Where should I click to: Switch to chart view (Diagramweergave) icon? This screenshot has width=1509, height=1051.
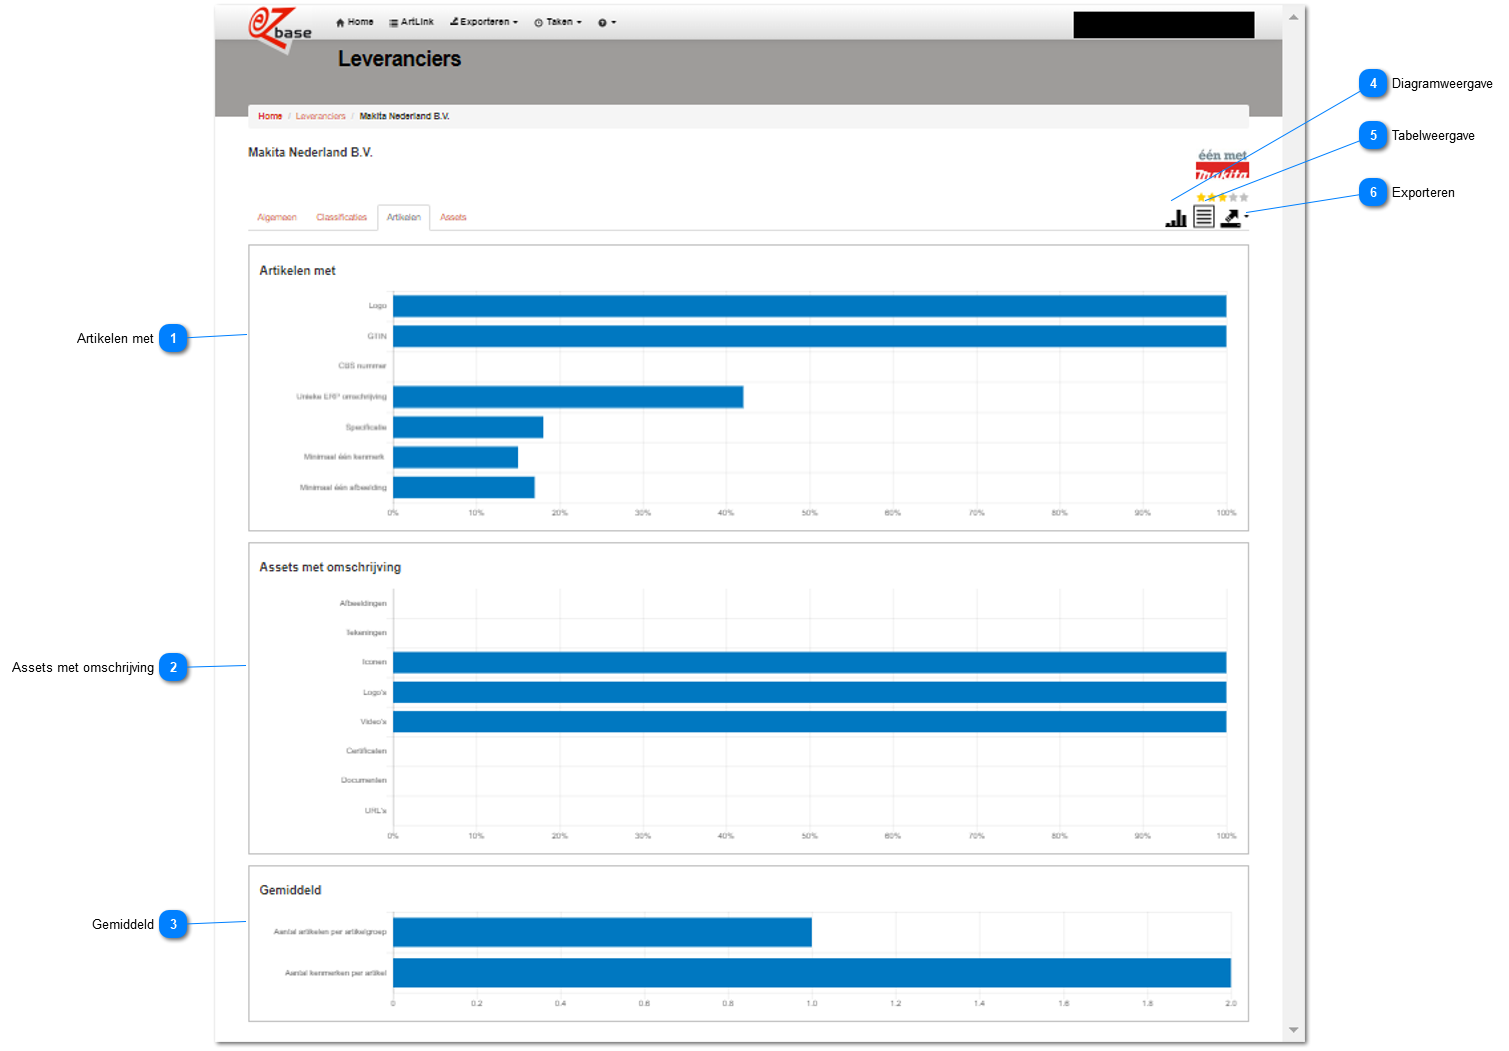(x=1176, y=218)
